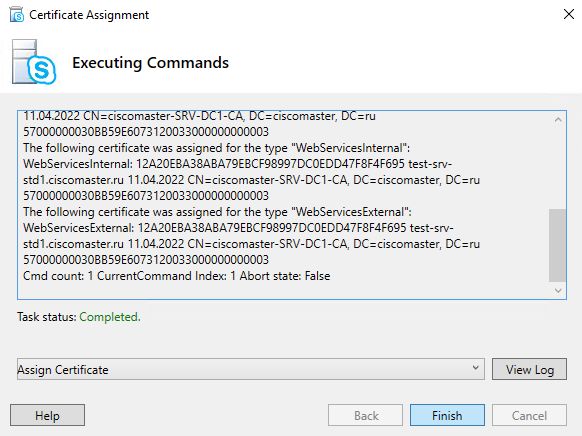
Task: Click the empty scrollbar track above the thumb
Action: [558, 168]
